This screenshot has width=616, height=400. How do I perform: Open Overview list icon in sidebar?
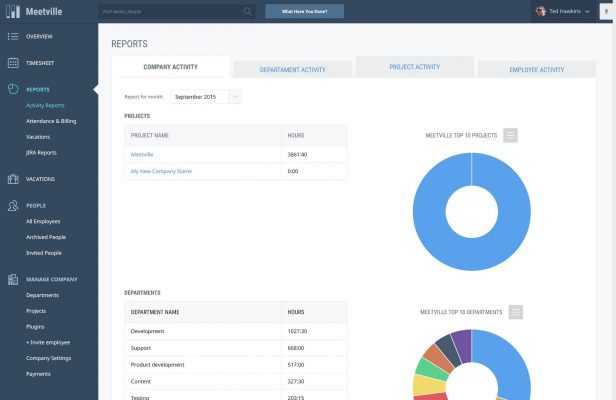pos(13,37)
